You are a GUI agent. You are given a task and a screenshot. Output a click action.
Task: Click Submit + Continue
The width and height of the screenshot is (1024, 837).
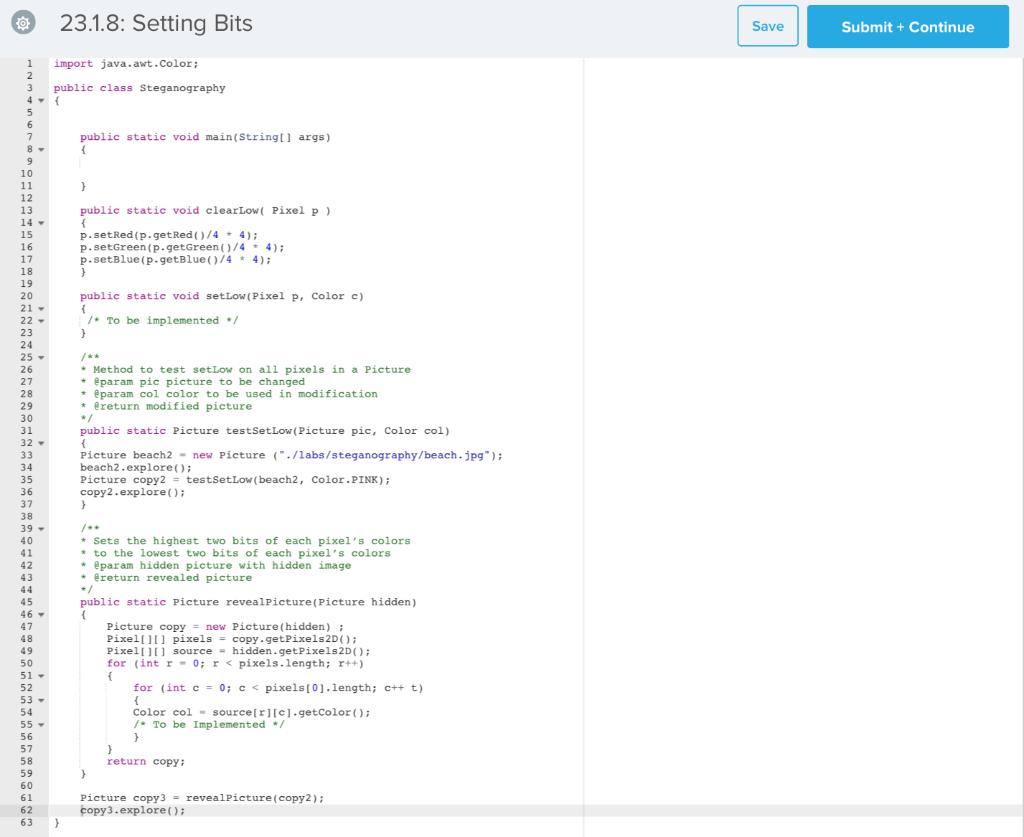click(x=907, y=27)
